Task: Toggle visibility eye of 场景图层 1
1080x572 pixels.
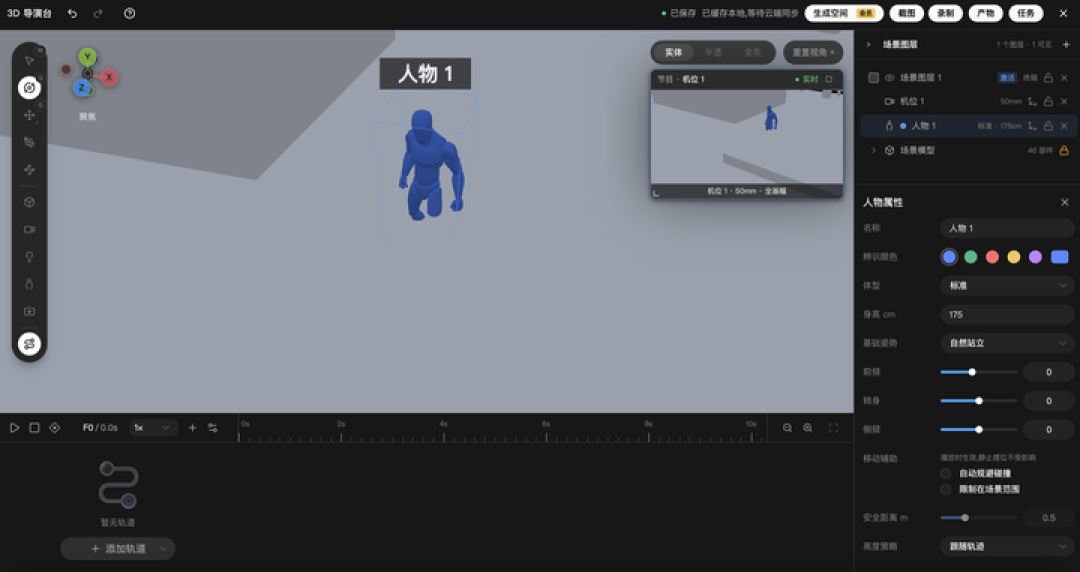Action: [x=889, y=78]
